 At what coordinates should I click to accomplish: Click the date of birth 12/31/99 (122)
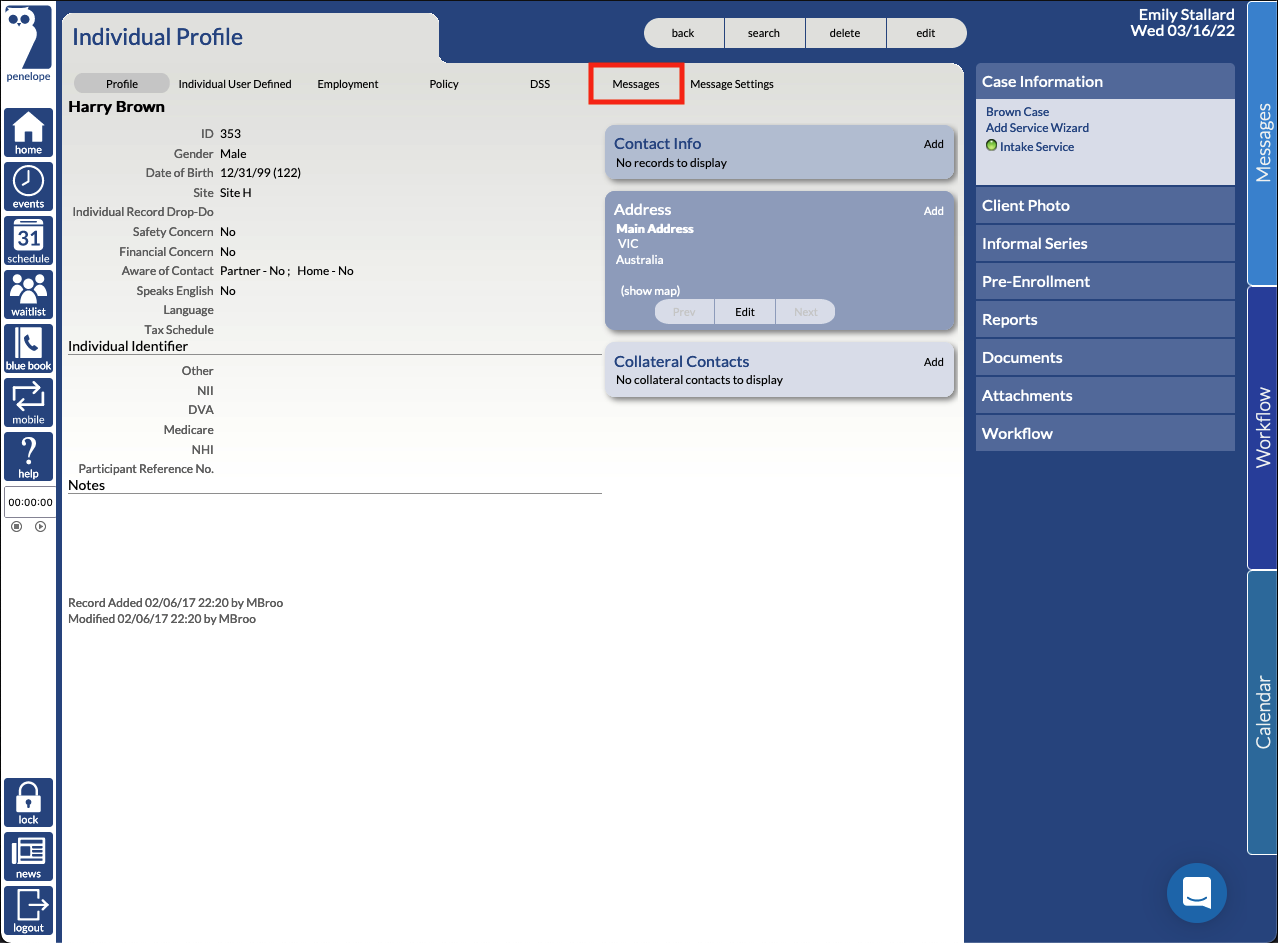point(260,173)
